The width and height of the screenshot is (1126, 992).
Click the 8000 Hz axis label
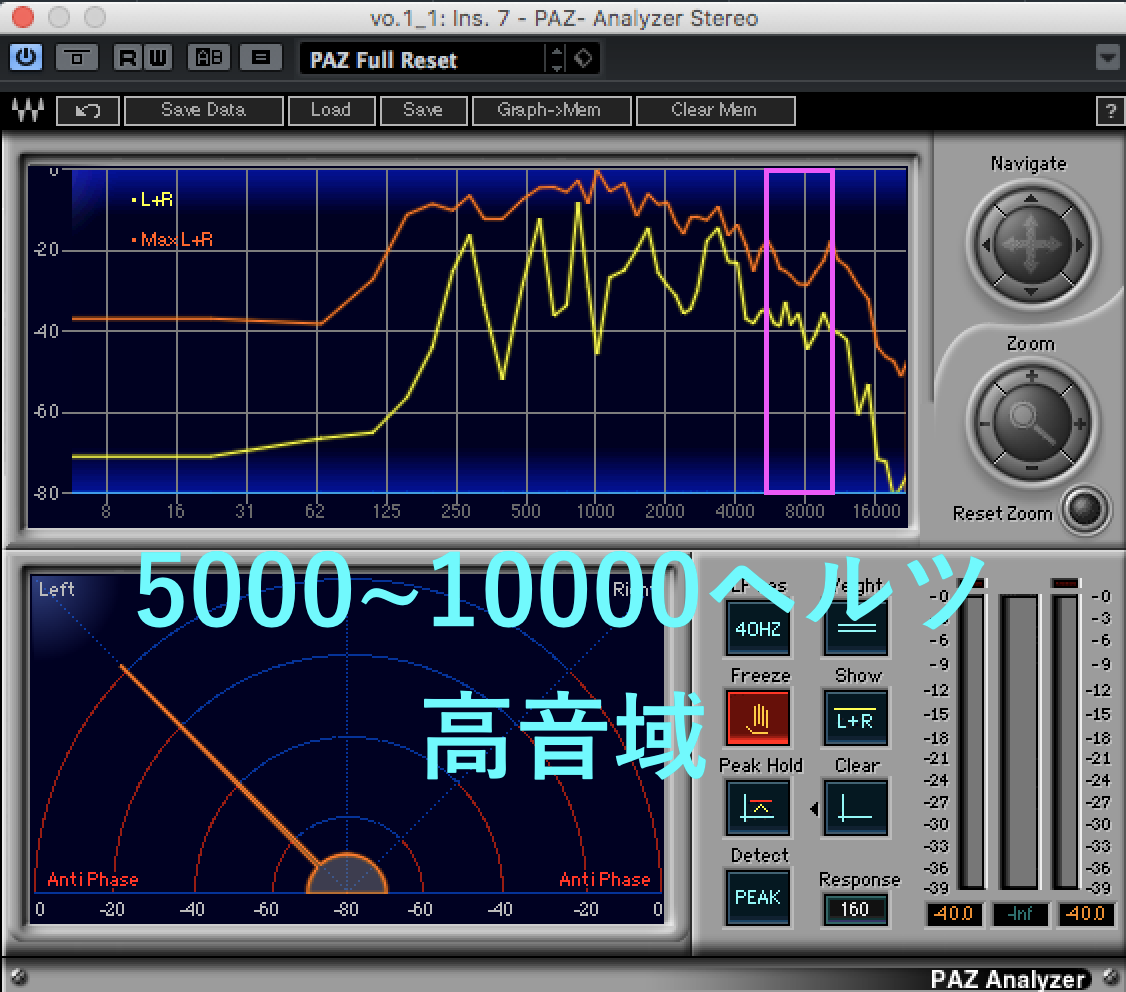tap(804, 511)
